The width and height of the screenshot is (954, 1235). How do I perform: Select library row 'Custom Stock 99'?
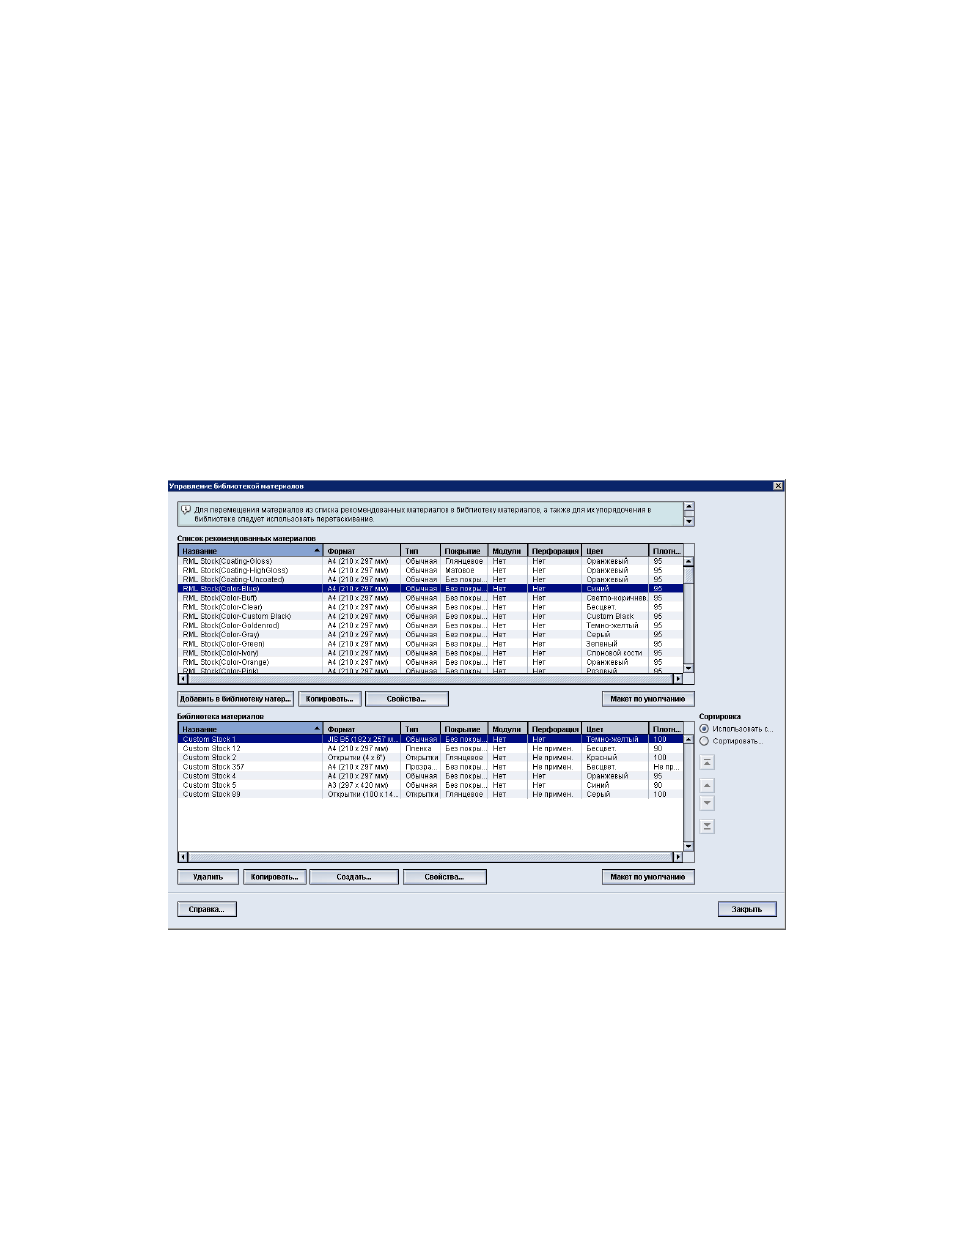430,794
